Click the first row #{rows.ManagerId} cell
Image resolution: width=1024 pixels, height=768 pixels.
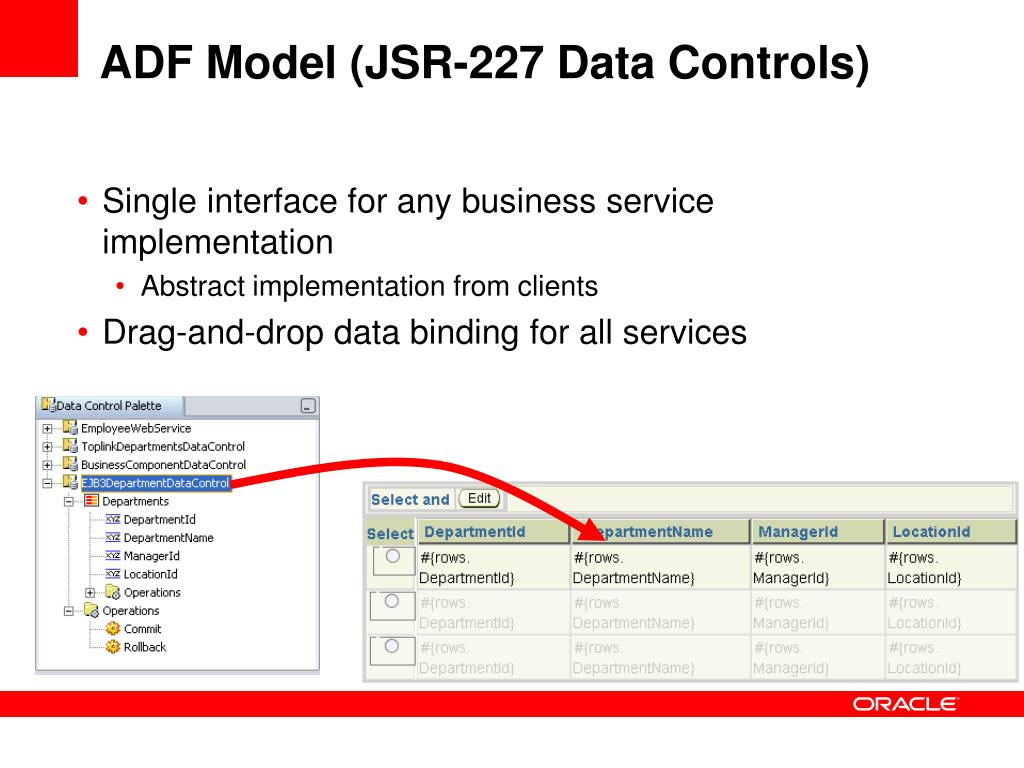click(x=818, y=568)
